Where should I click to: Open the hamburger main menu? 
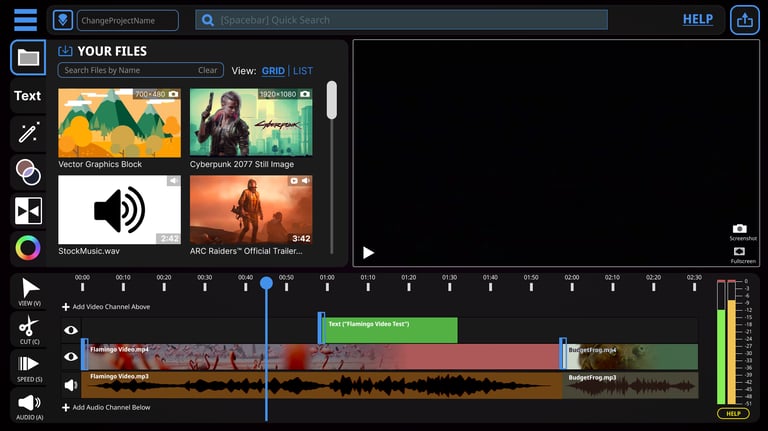click(25, 20)
